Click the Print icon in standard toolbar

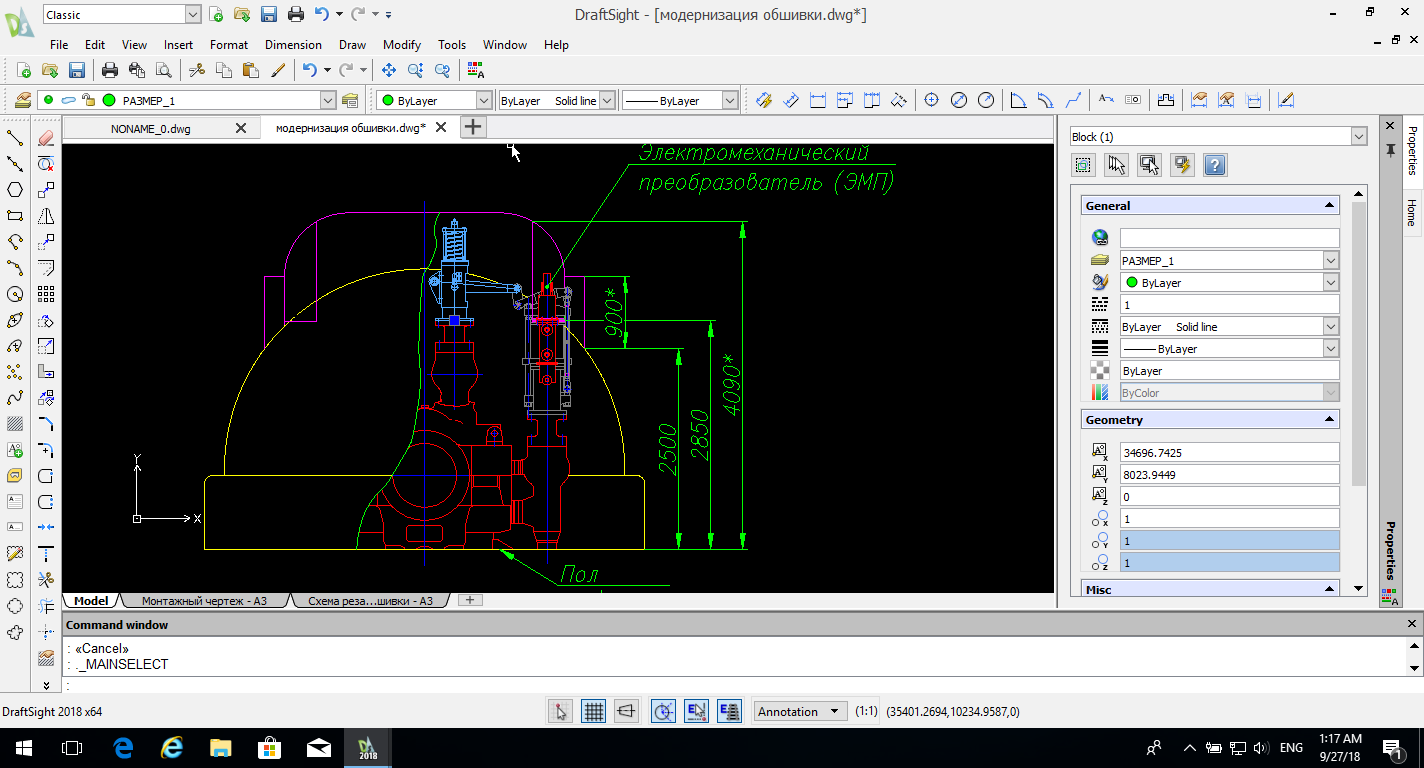click(x=110, y=70)
